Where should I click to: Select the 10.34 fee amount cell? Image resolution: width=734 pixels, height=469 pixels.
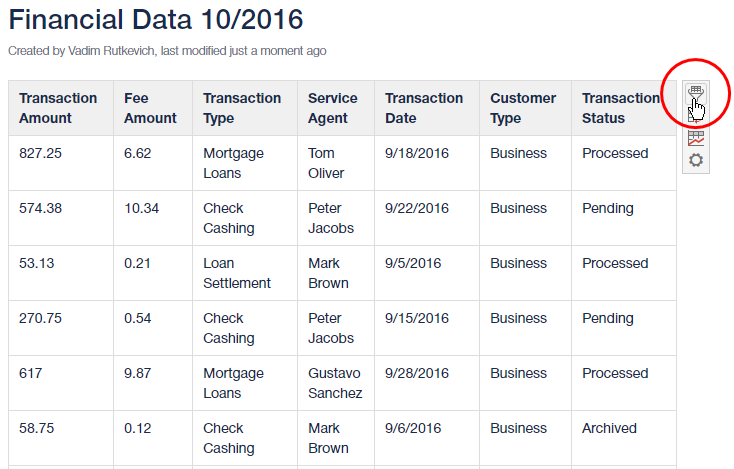(x=141, y=208)
